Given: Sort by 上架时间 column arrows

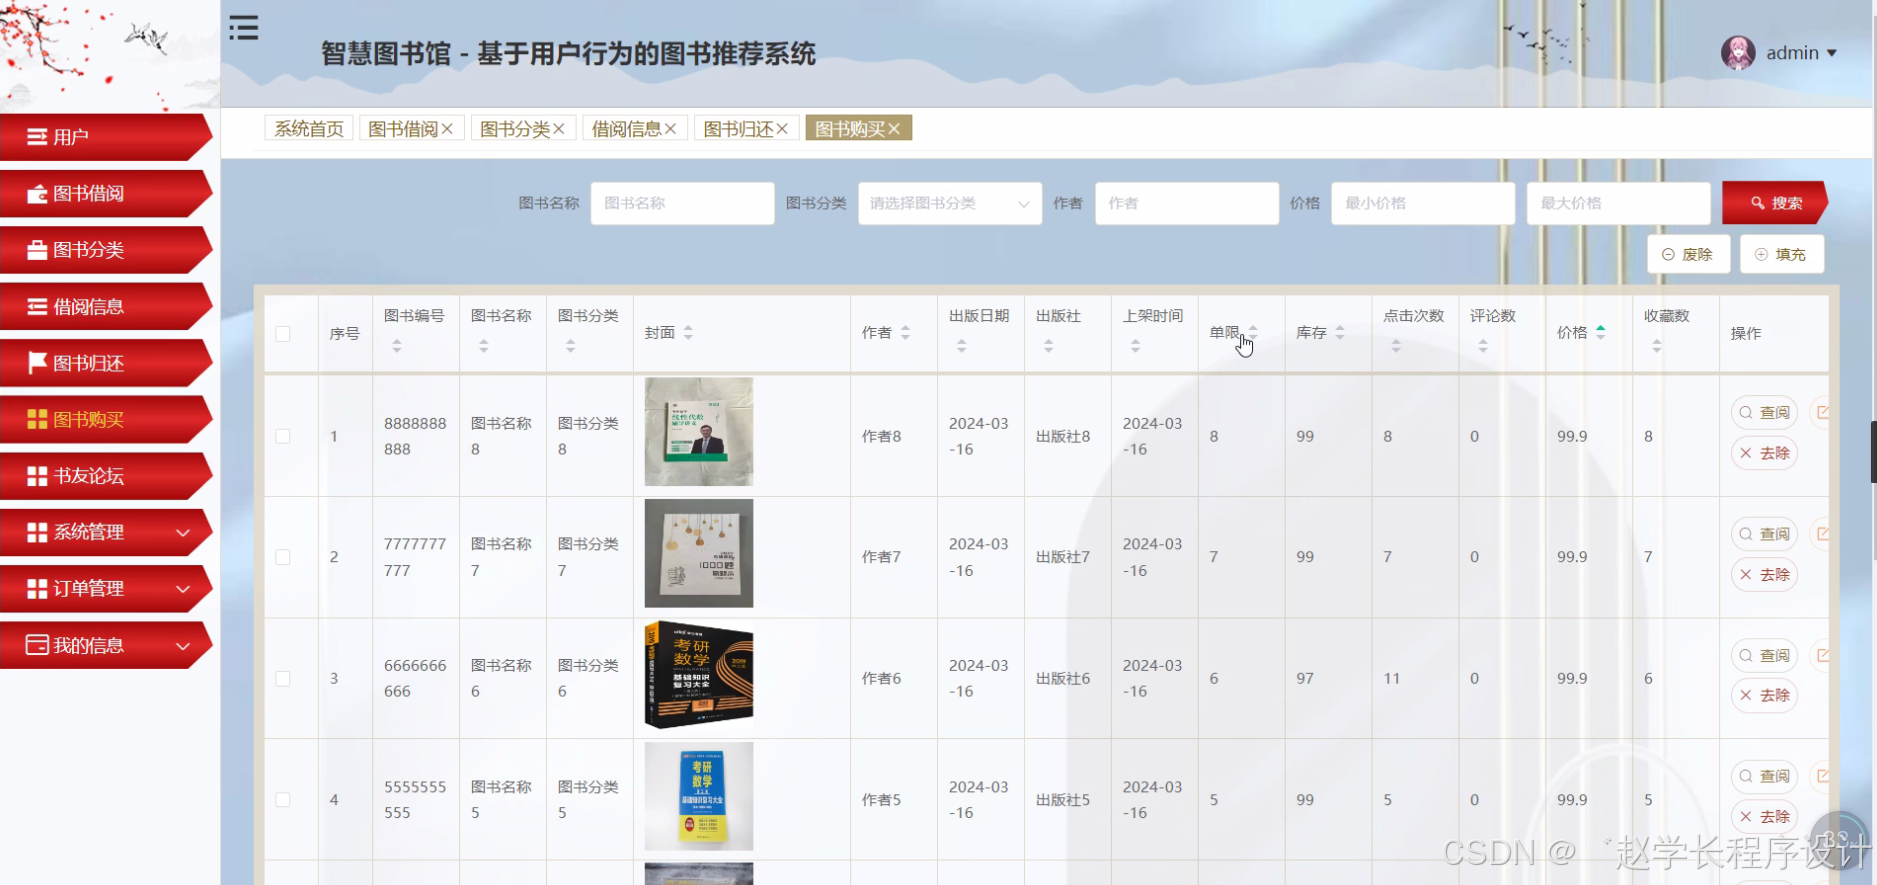Looking at the screenshot, I should click(1135, 346).
